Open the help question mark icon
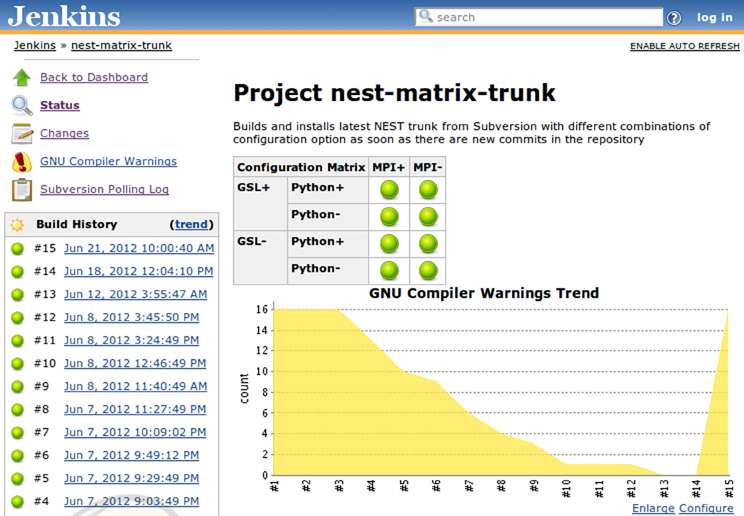The height and width of the screenshot is (516, 744). click(x=674, y=18)
